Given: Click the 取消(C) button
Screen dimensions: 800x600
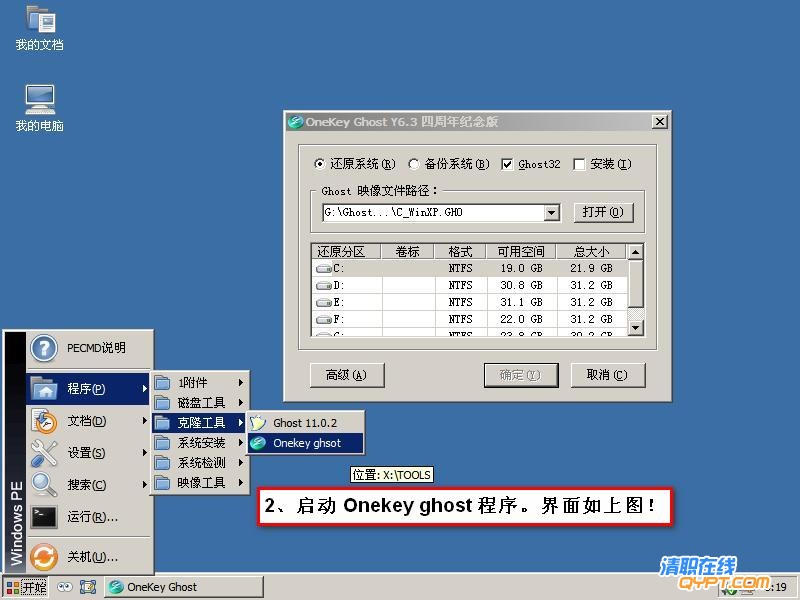Looking at the screenshot, I should pos(608,376).
